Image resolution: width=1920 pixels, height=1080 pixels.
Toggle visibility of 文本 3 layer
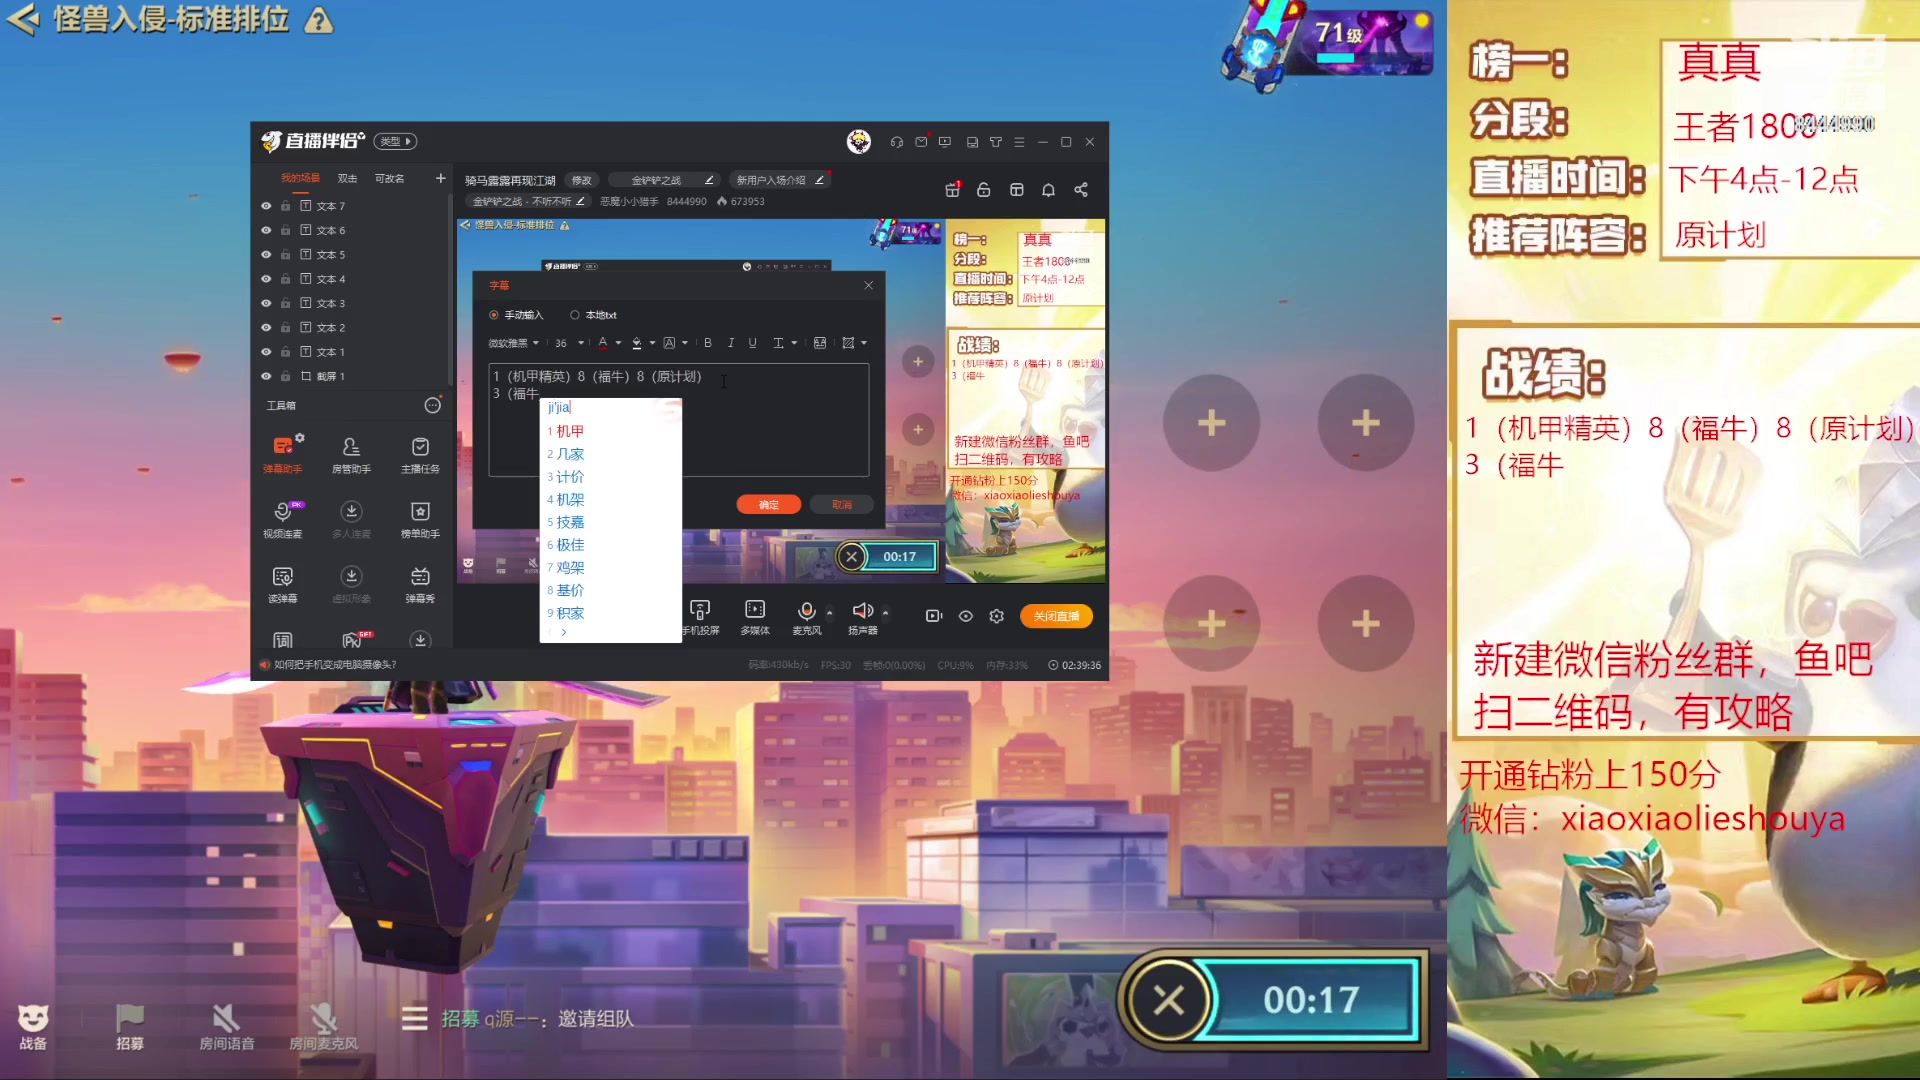coord(266,303)
